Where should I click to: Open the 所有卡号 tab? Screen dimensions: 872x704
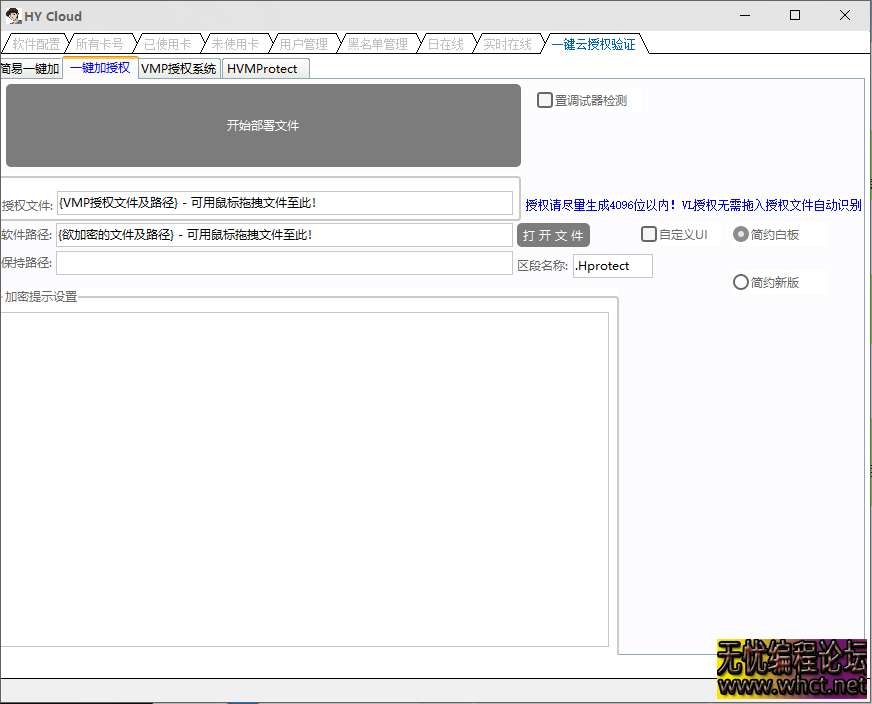tap(100, 44)
